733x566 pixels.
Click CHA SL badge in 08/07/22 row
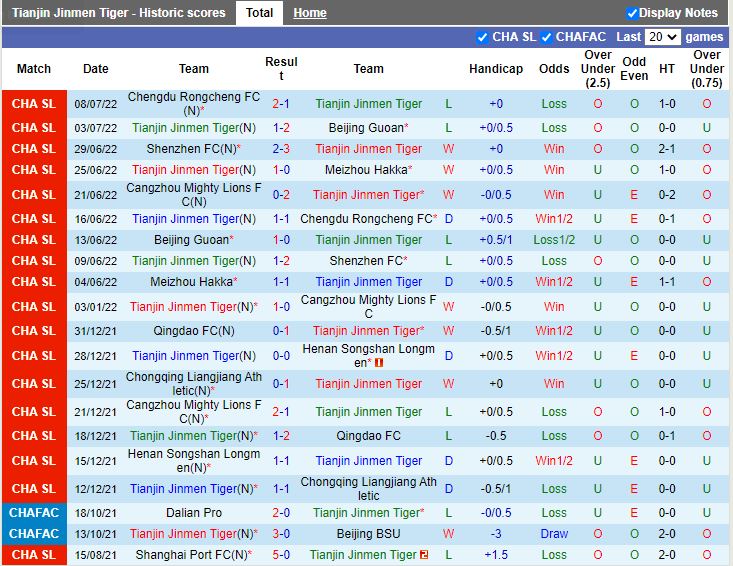[x=34, y=104]
